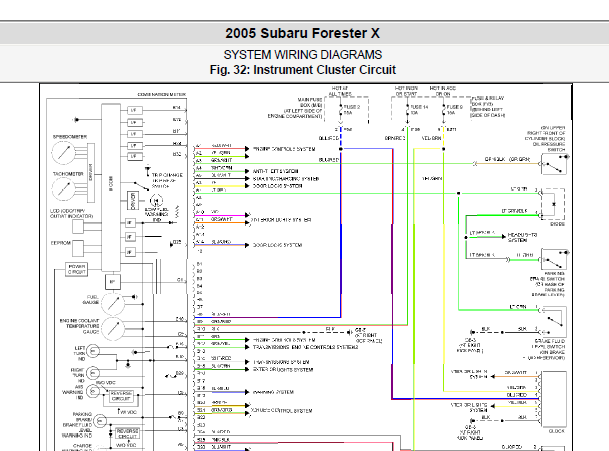Click the 'RIGHT TURN IND' label
The image size is (609, 451).
pyautogui.click(x=78, y=376)
